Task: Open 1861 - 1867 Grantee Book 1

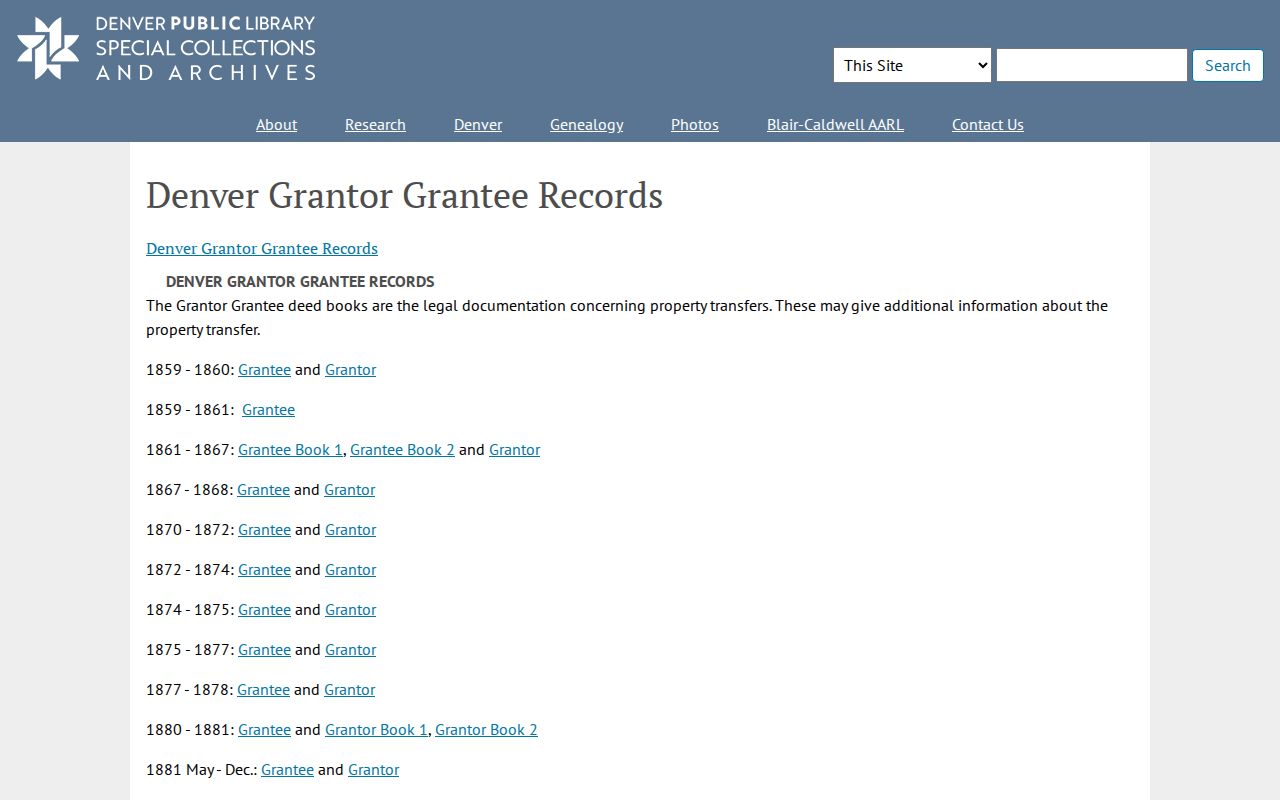Action: tap(290, 449)
